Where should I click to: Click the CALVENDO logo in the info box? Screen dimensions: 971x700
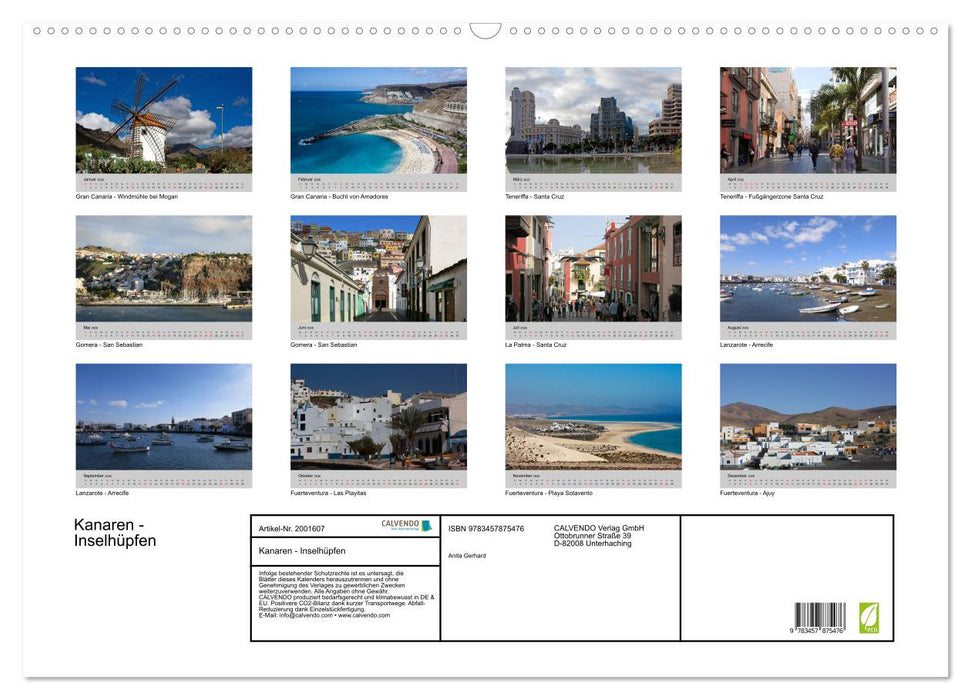[406, 525]
